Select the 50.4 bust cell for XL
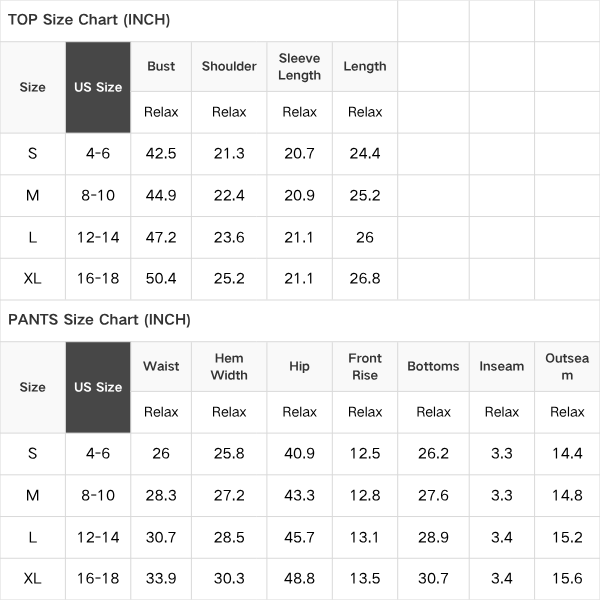Screen dimensions: 600x600 pyautogui.click(x=161, y=279)
